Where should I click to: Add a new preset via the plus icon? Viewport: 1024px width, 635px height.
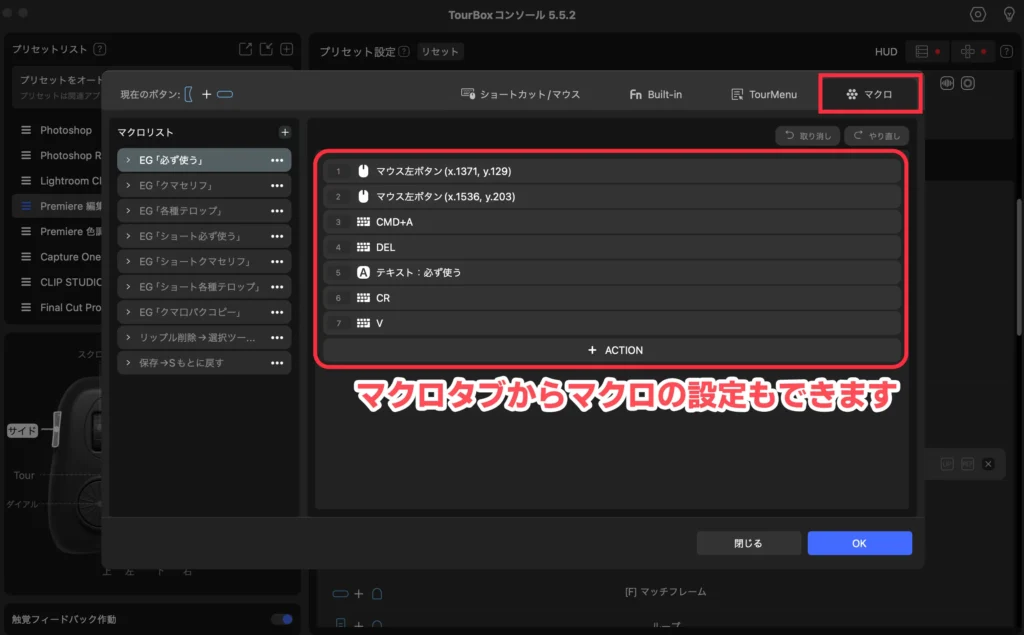[x=286, y=48]
